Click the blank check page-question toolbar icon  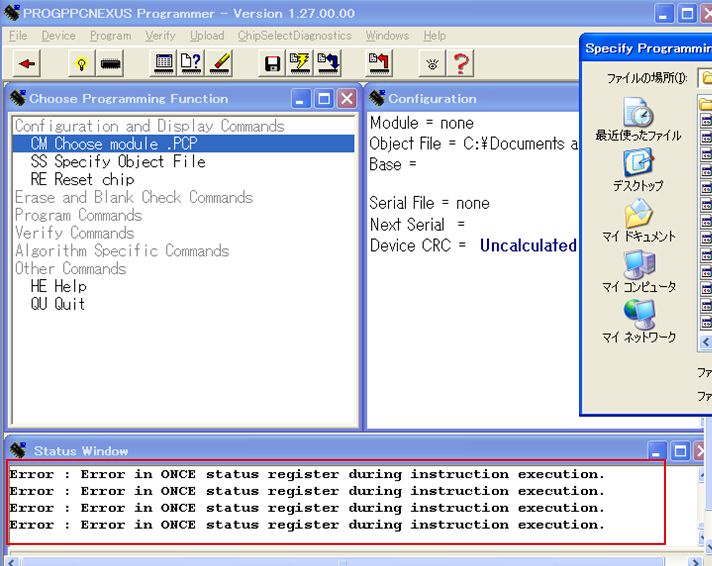click(x=191, y=63)
